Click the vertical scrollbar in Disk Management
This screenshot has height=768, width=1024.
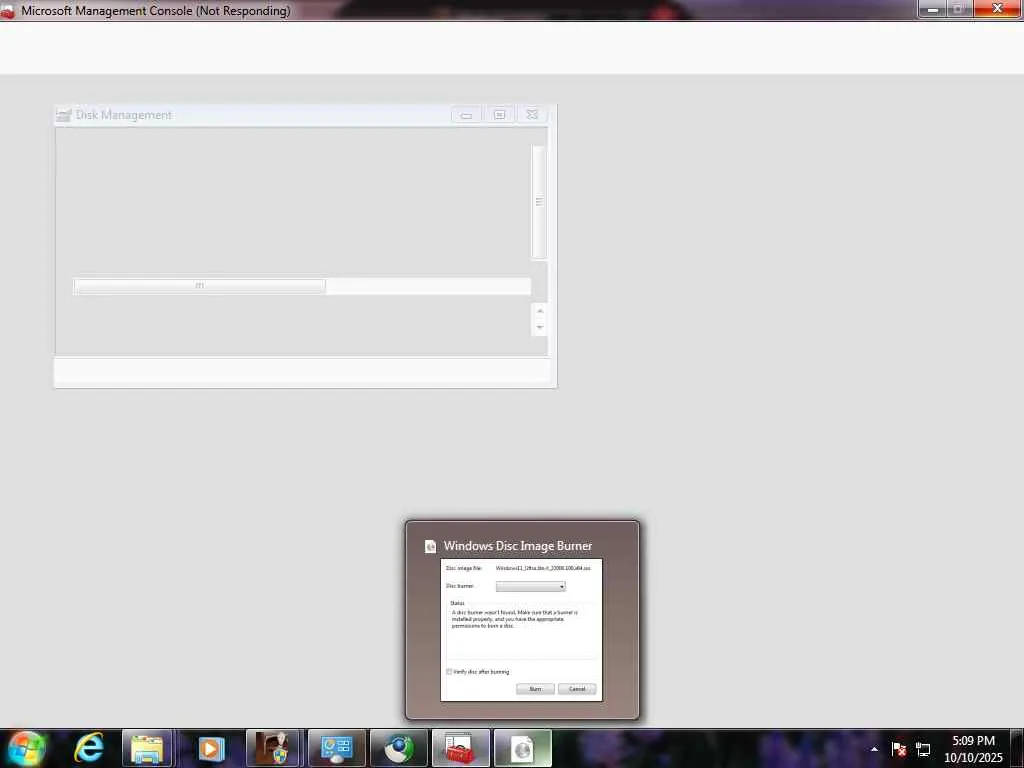539,201
